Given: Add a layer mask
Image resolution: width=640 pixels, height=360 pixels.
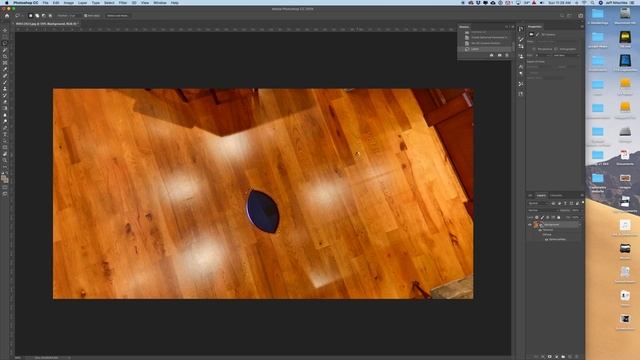Looking at the screenshot, I should [549, 357].
